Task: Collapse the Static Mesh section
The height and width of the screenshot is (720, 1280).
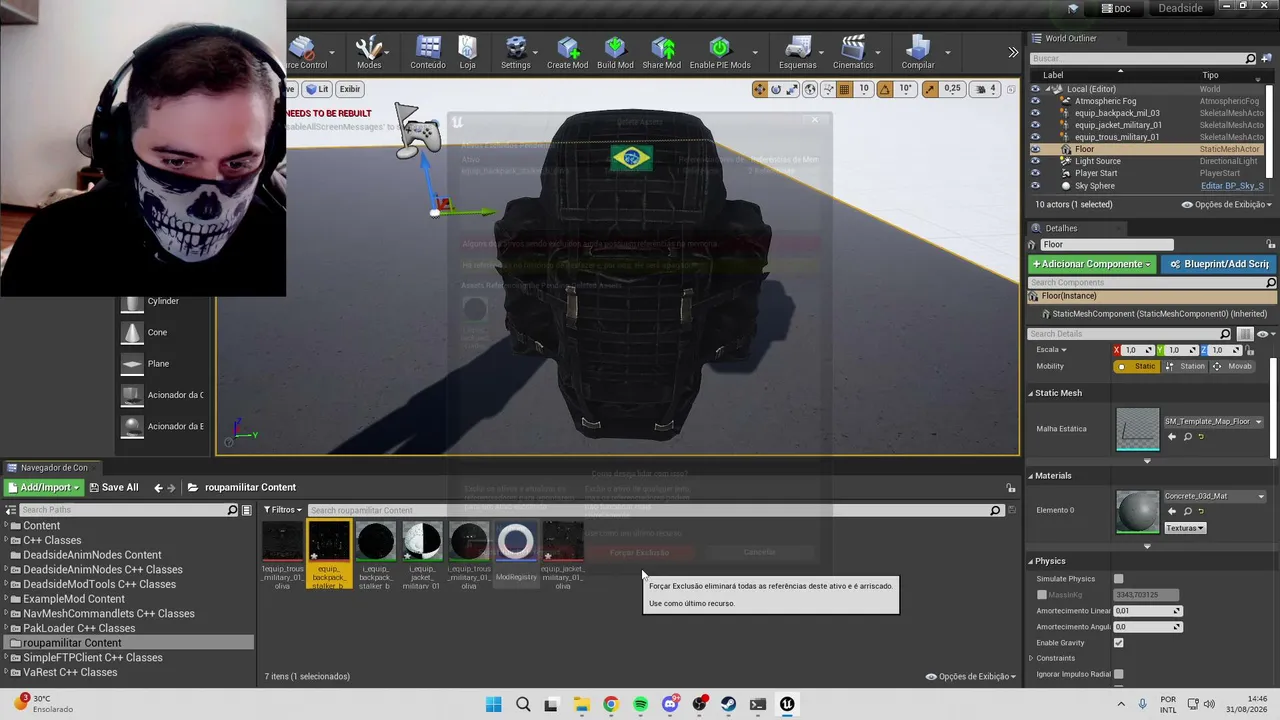Action: pos(1031,393)
